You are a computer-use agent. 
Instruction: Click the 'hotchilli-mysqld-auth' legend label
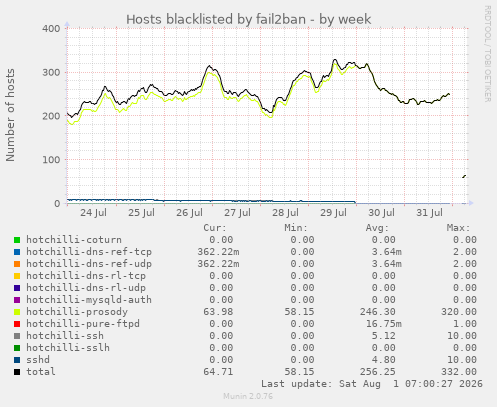(x=89, y=300)
